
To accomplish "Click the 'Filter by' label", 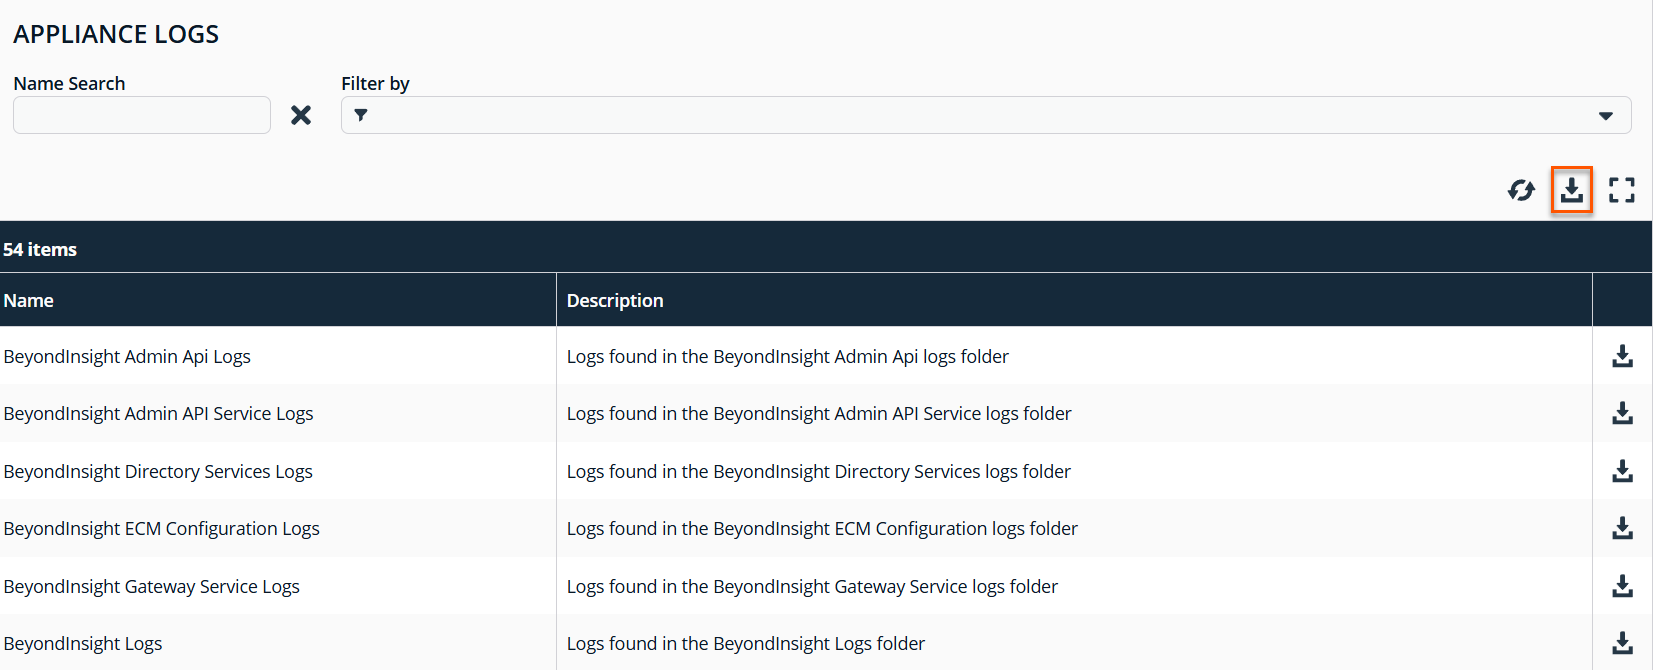I will pyautogui.click(x=375, y=84).
